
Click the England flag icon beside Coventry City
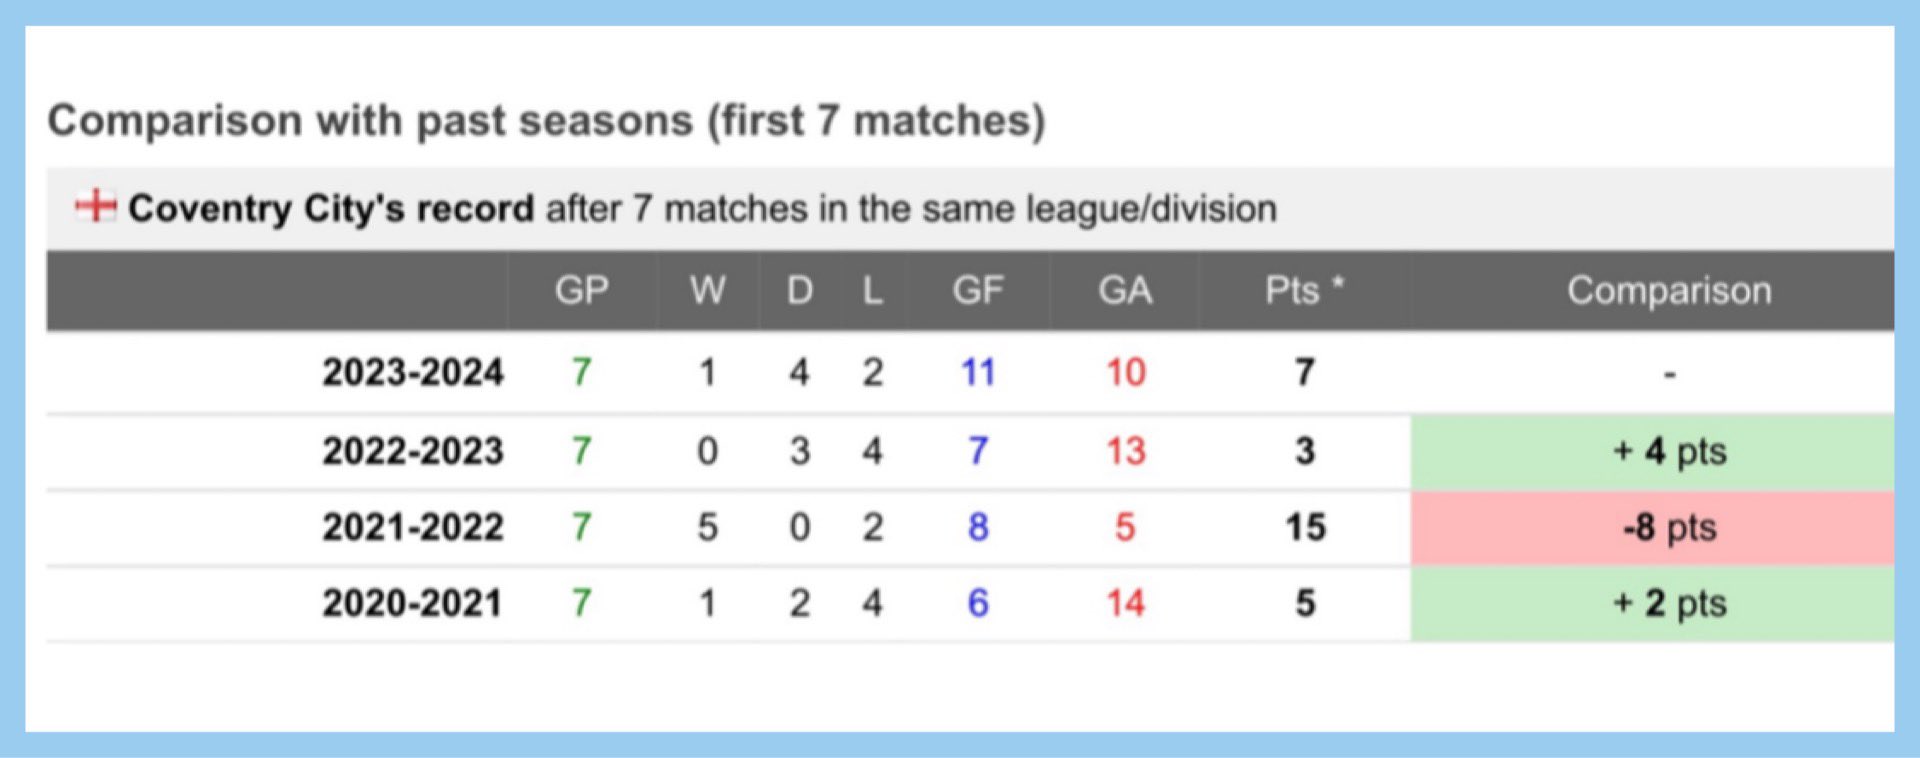click(x=96, y=206)
